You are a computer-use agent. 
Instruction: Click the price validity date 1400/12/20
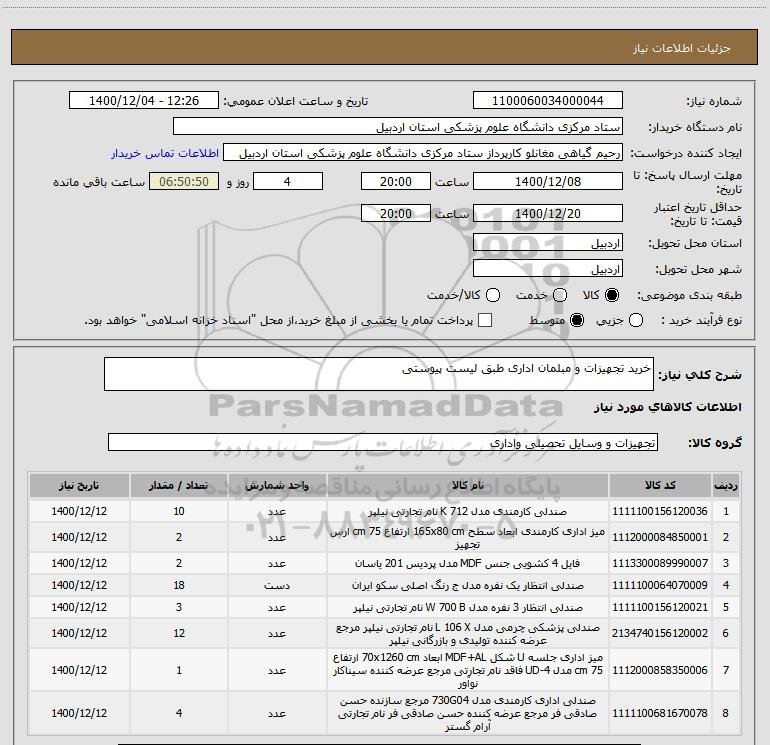pos(548,213)
